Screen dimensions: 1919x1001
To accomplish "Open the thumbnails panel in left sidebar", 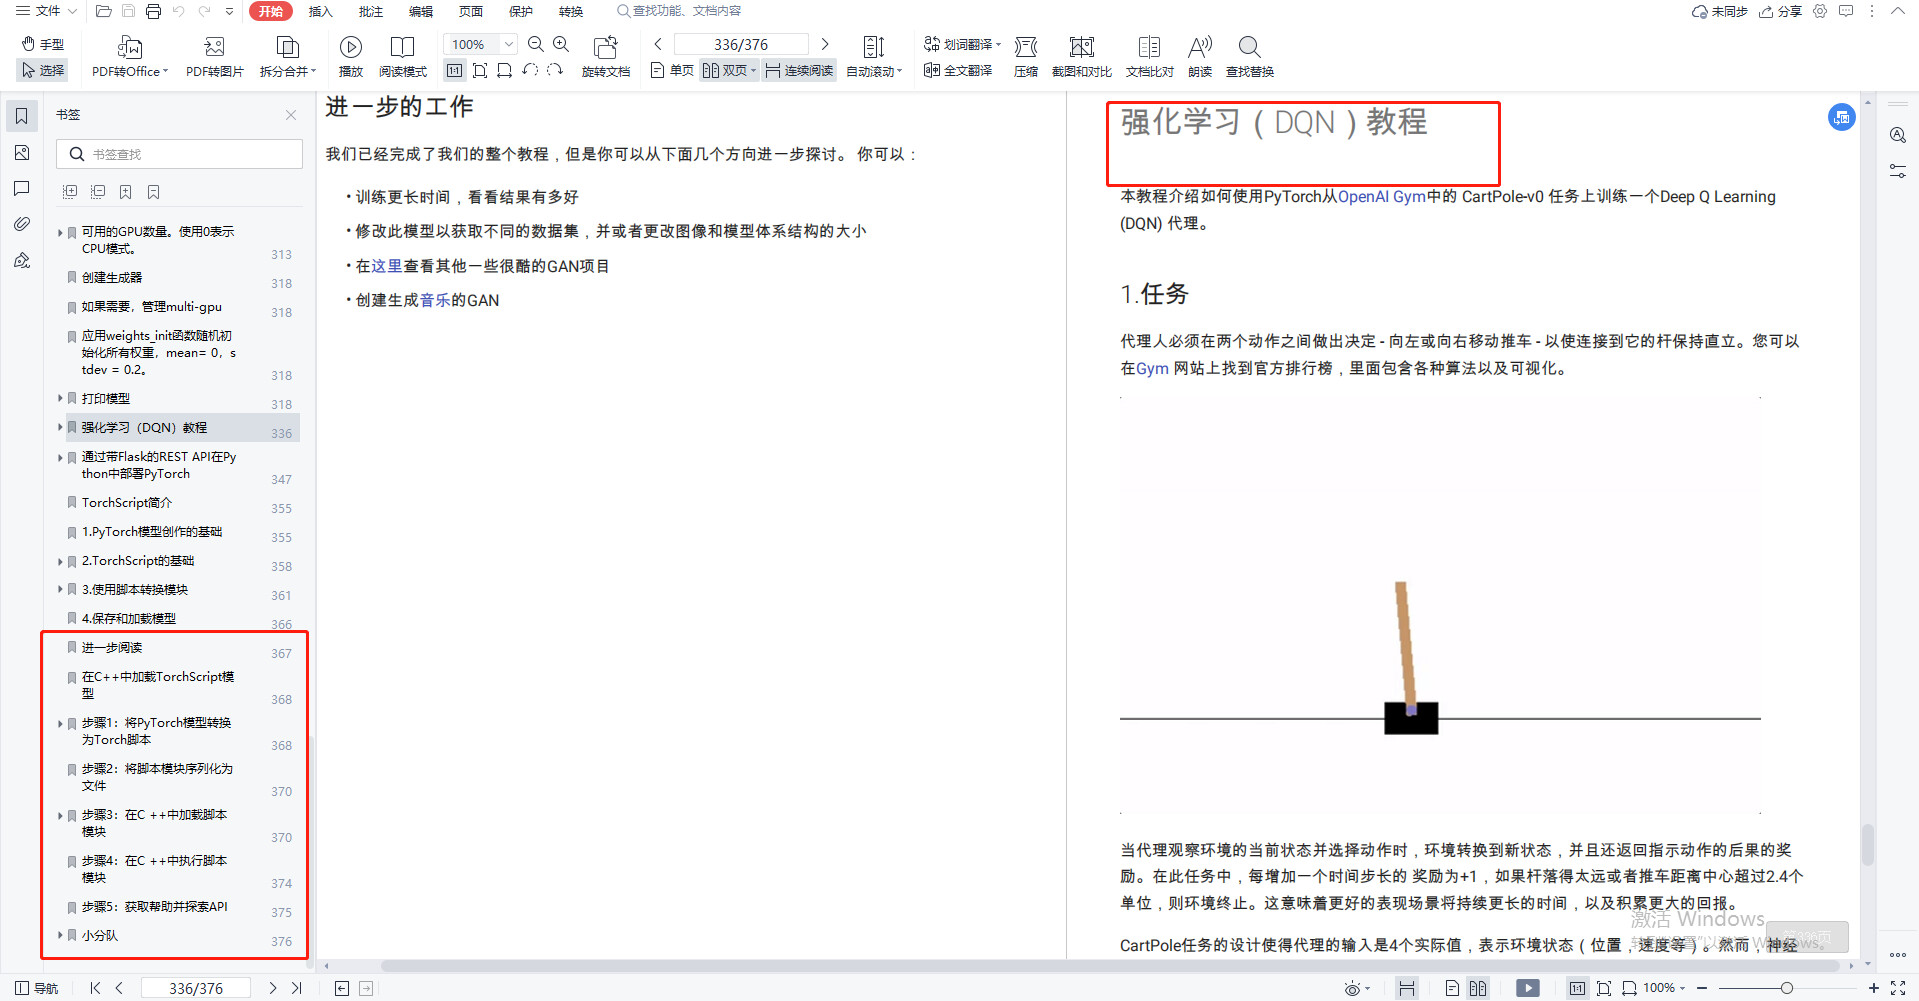I will coord(22,153).
